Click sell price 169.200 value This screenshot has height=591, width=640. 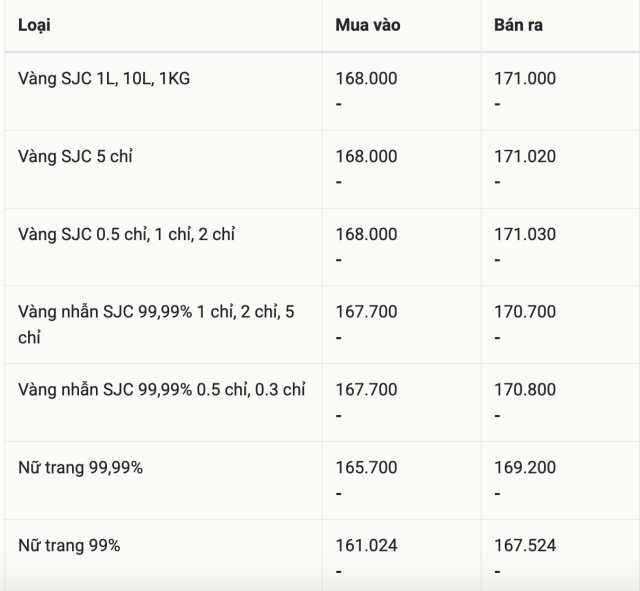[525, 467]
